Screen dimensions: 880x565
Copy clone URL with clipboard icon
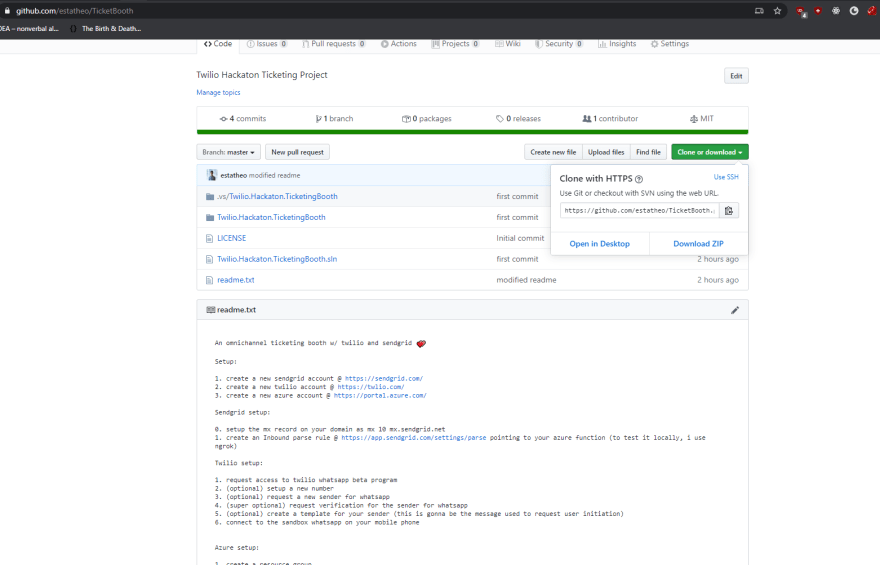pyautogui.click(x=728, y=210)
